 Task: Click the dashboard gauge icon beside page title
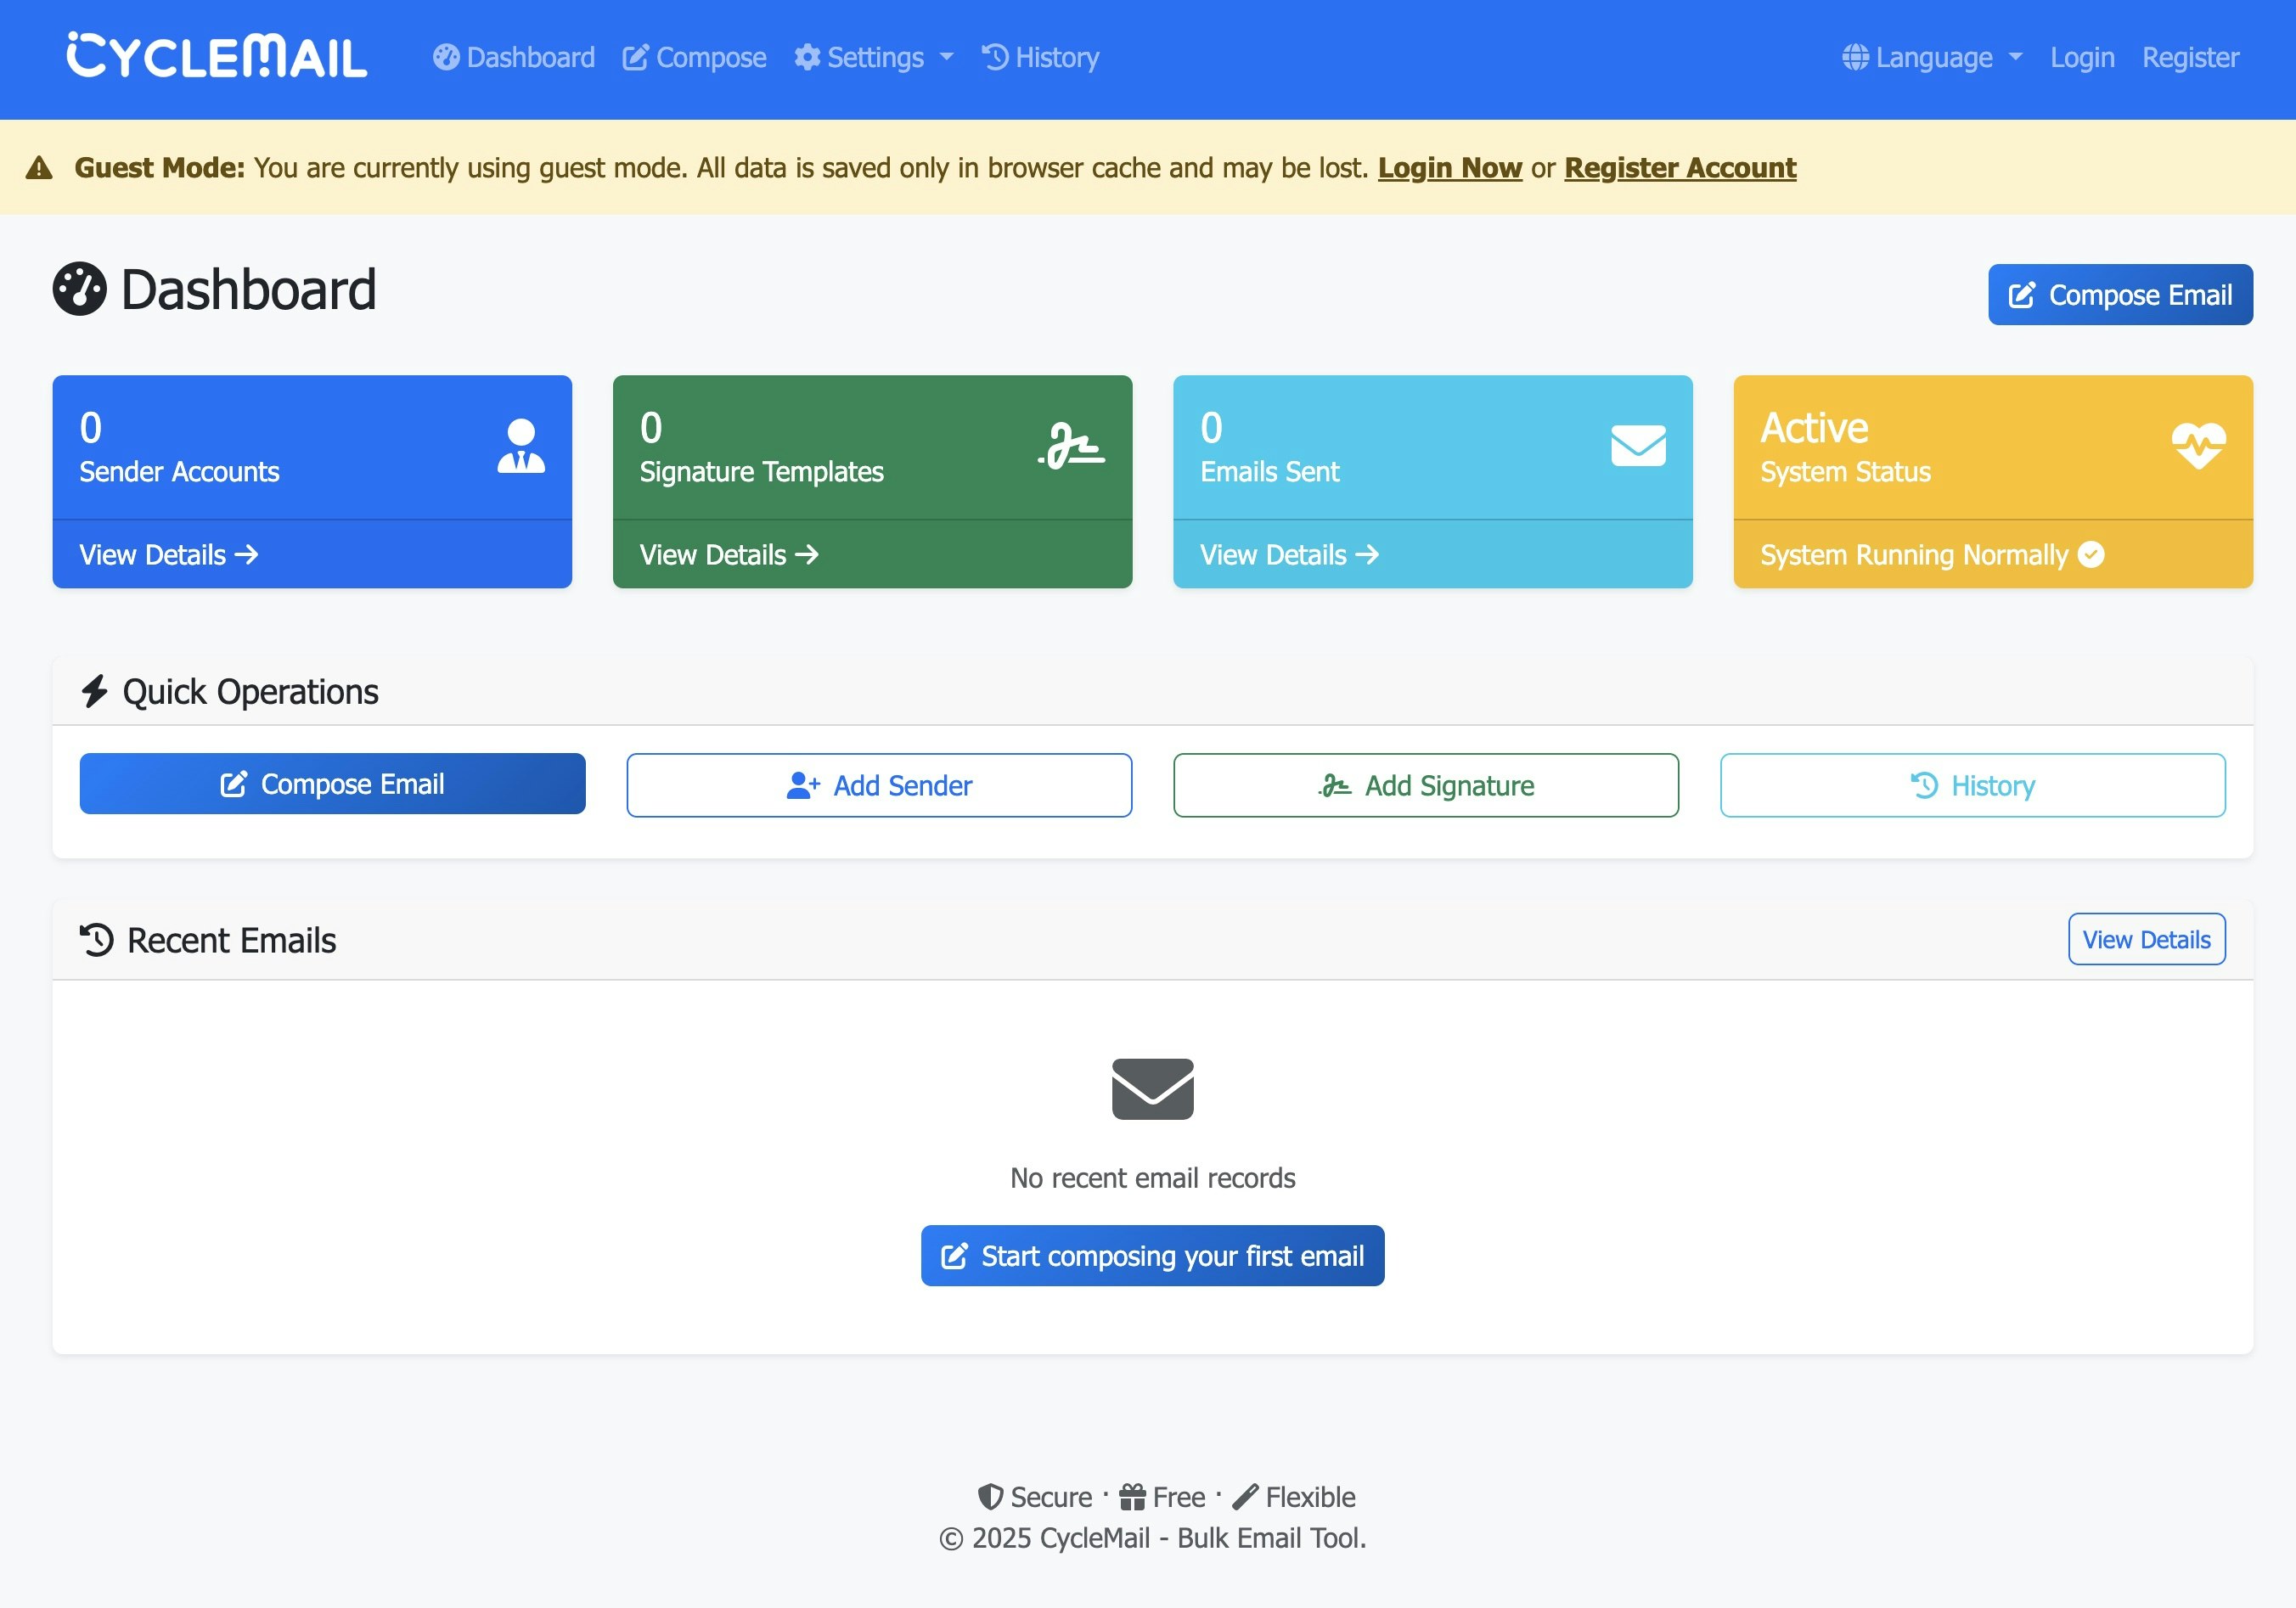click(80, 290)
